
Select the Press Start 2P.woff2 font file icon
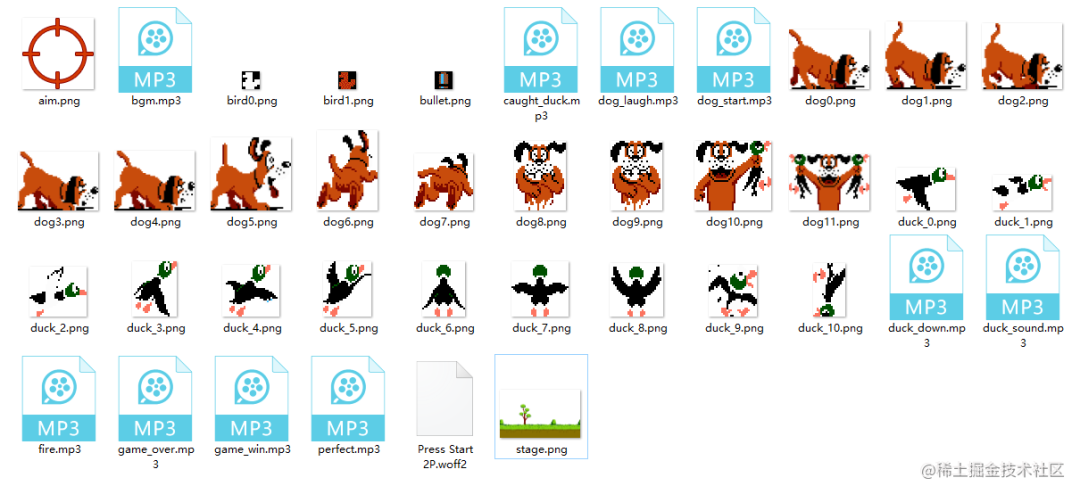click(445, 398)
